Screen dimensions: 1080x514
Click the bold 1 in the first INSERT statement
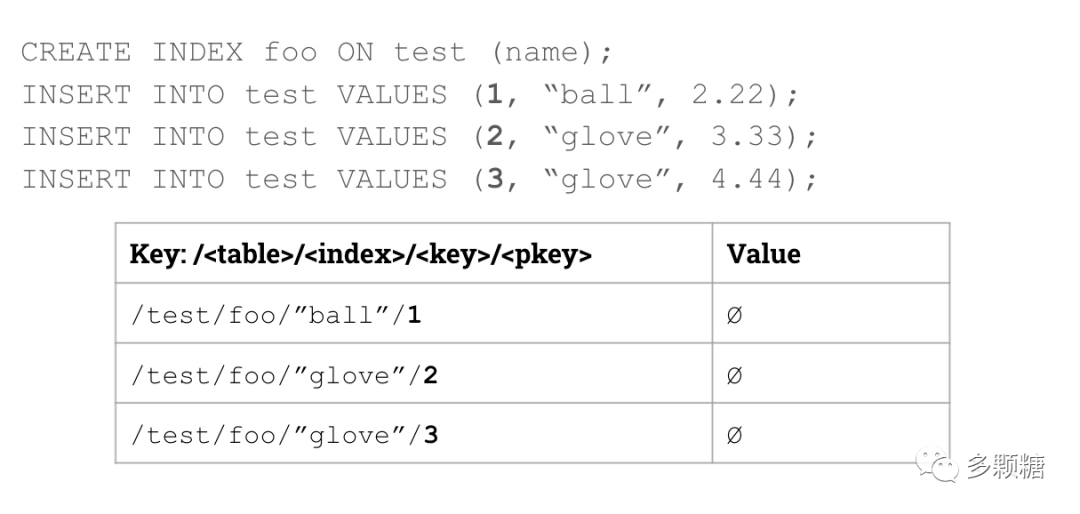coord(494,95)
